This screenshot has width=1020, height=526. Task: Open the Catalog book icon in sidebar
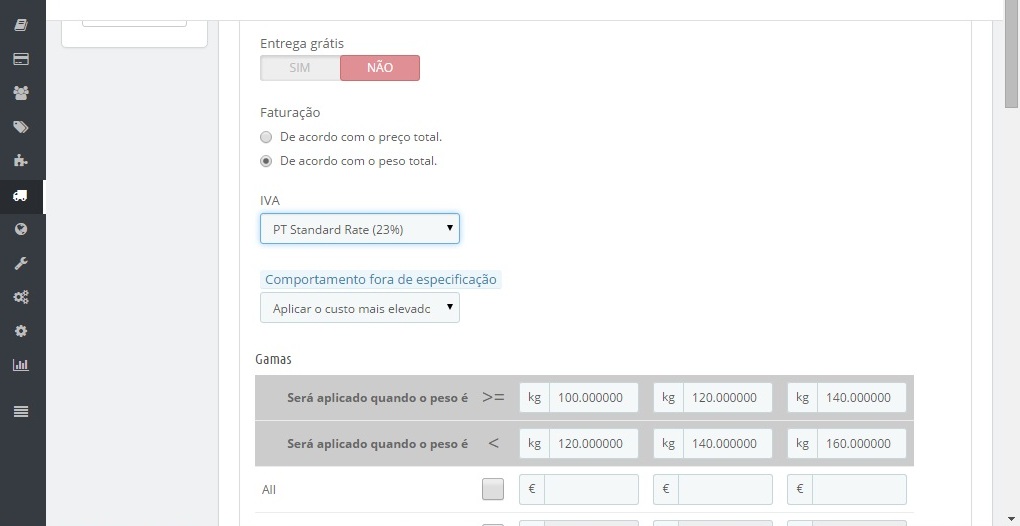(x=21, y=25)
